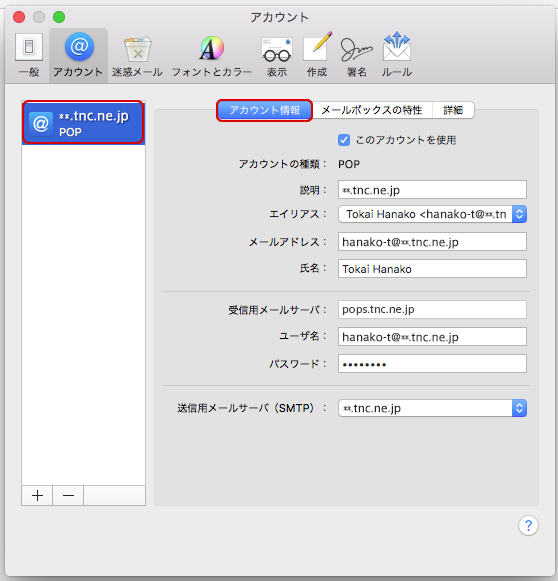Click the help question mark button
Viewport: 558px width, 581px height.
pyautogui.click(x=528, y=525)
